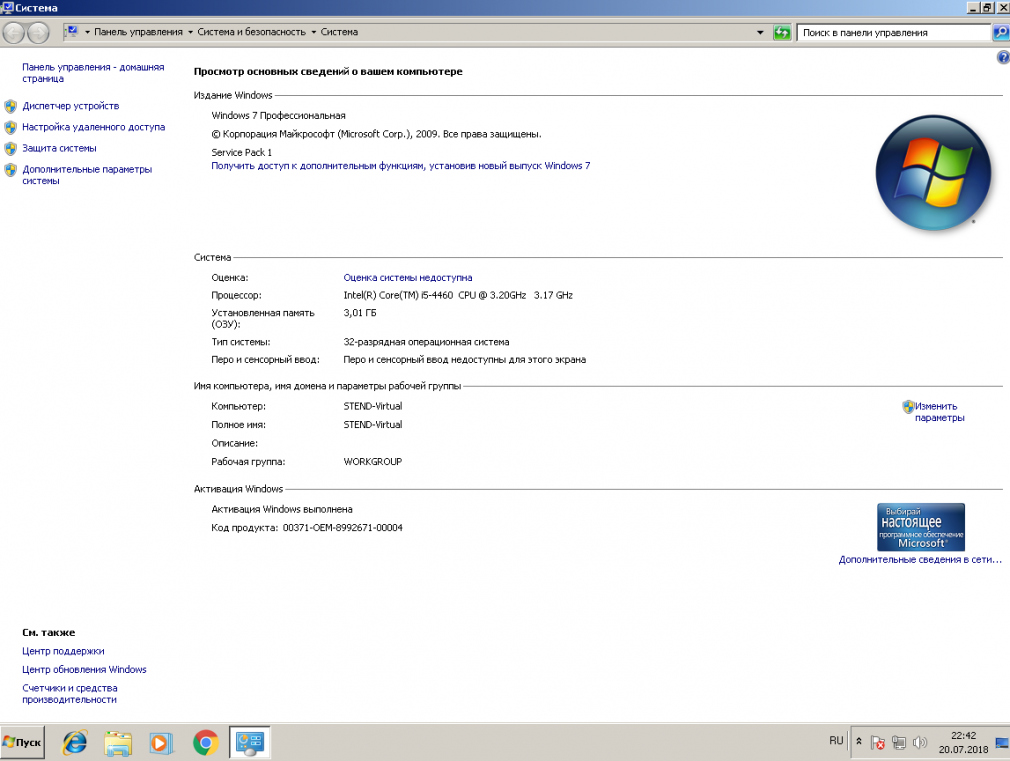Screen dimensions: 1010x761
Task: Go to Панель управления breadcrumb
Action: 138,32
